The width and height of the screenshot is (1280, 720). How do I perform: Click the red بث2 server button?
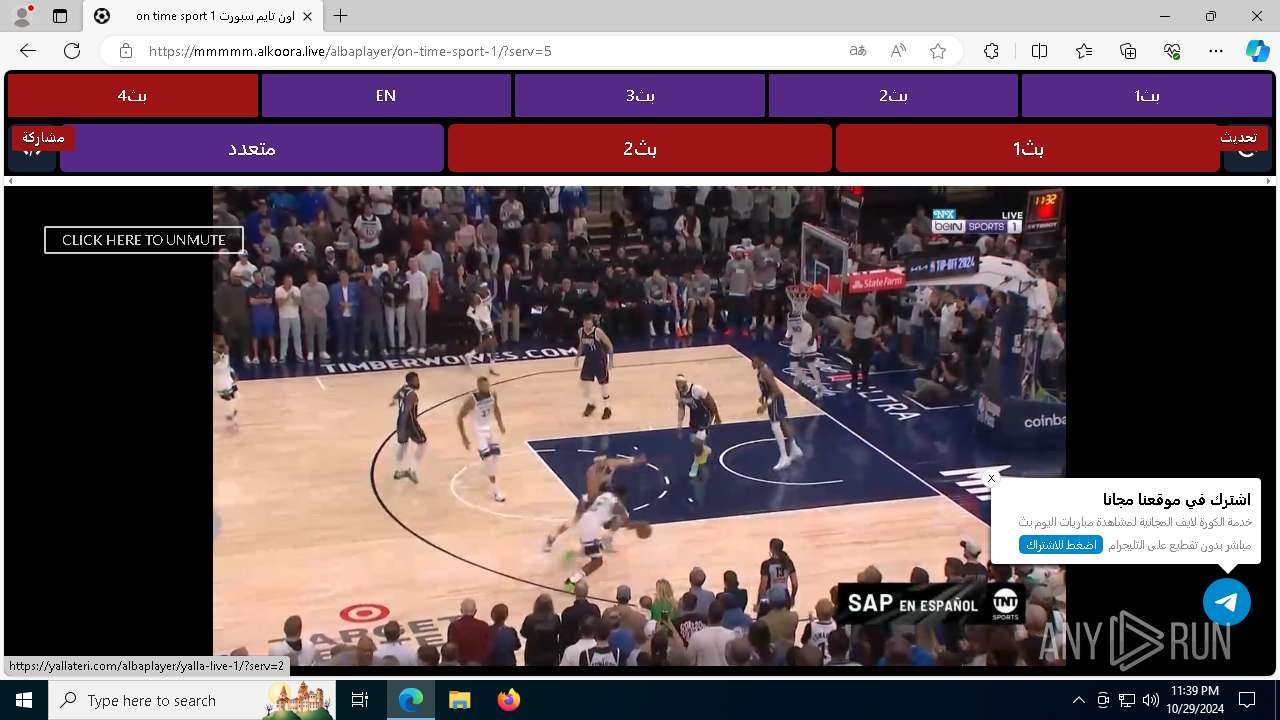[x=640, y=148]
